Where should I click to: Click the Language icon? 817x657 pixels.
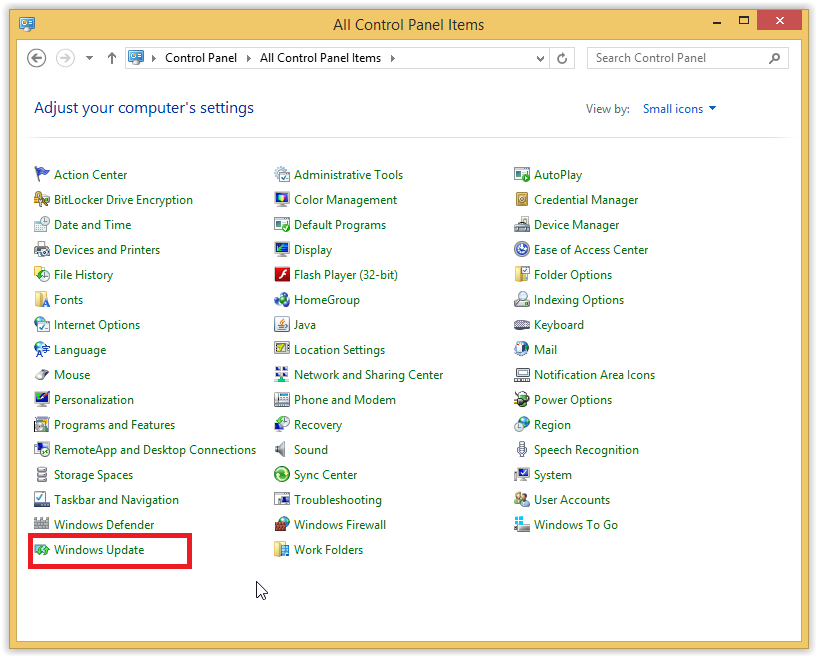42,349
